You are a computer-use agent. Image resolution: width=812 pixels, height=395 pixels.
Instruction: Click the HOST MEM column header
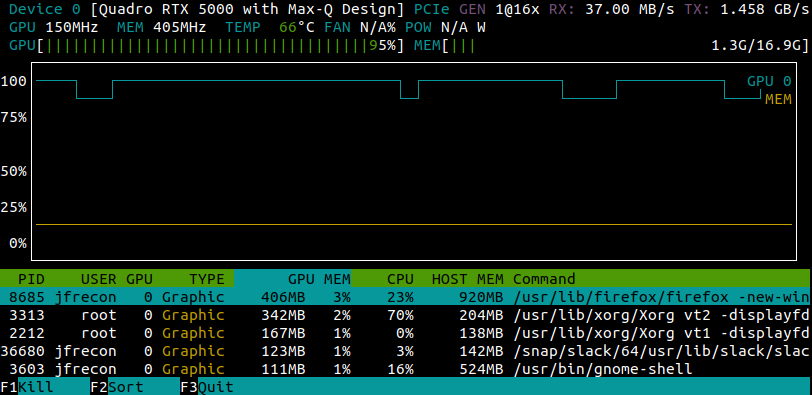(468, 279)
